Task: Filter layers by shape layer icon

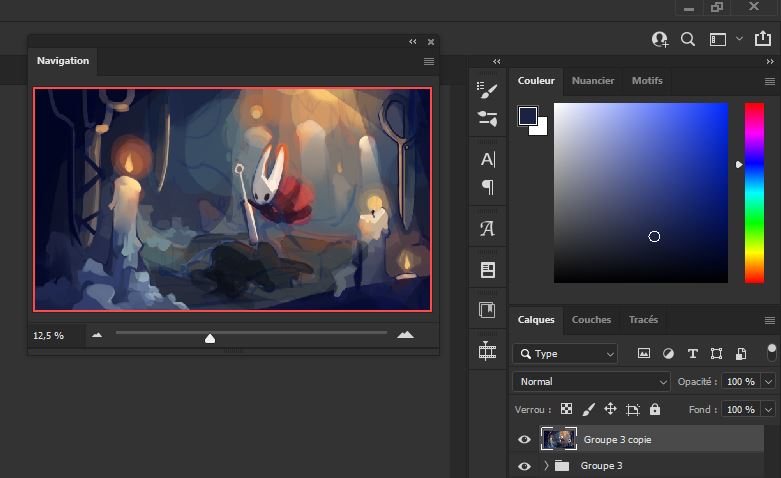Action: (716, 354)
